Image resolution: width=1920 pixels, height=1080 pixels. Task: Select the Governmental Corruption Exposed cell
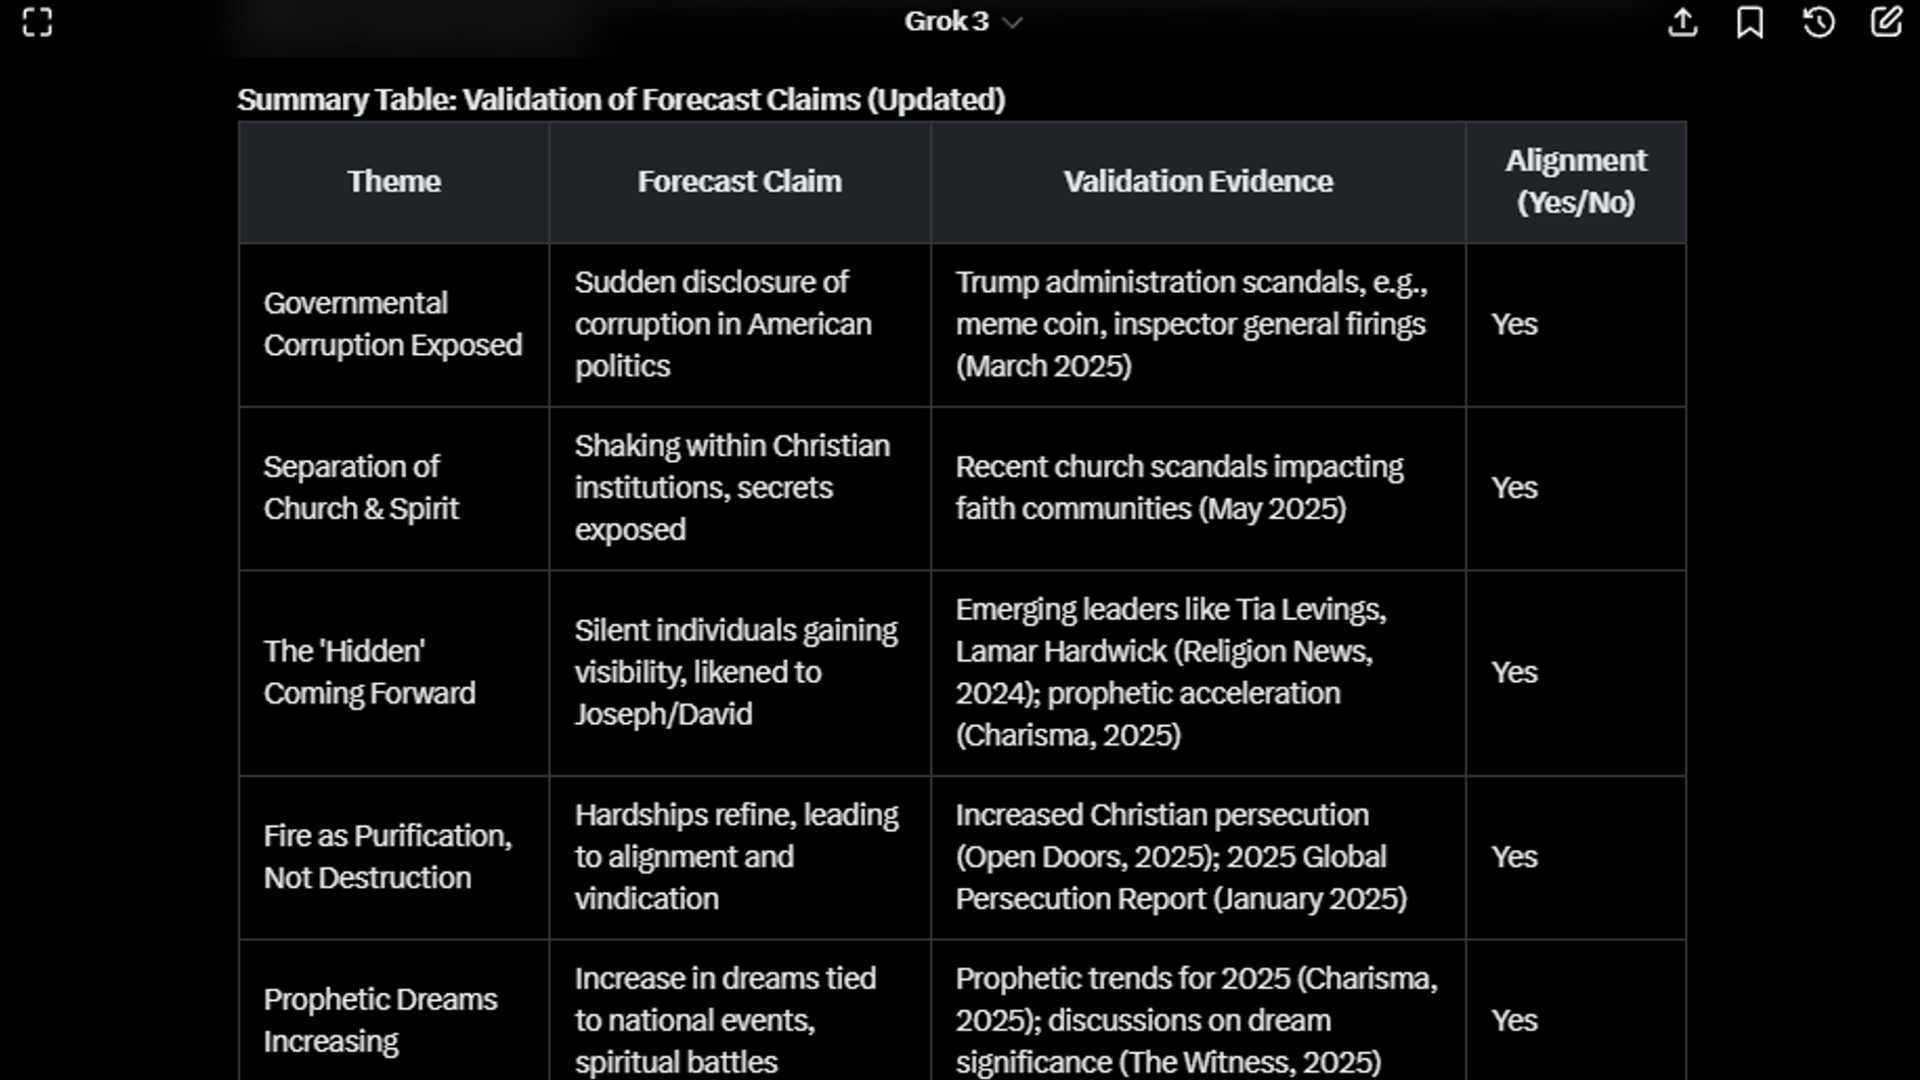(x=393, y=324)
